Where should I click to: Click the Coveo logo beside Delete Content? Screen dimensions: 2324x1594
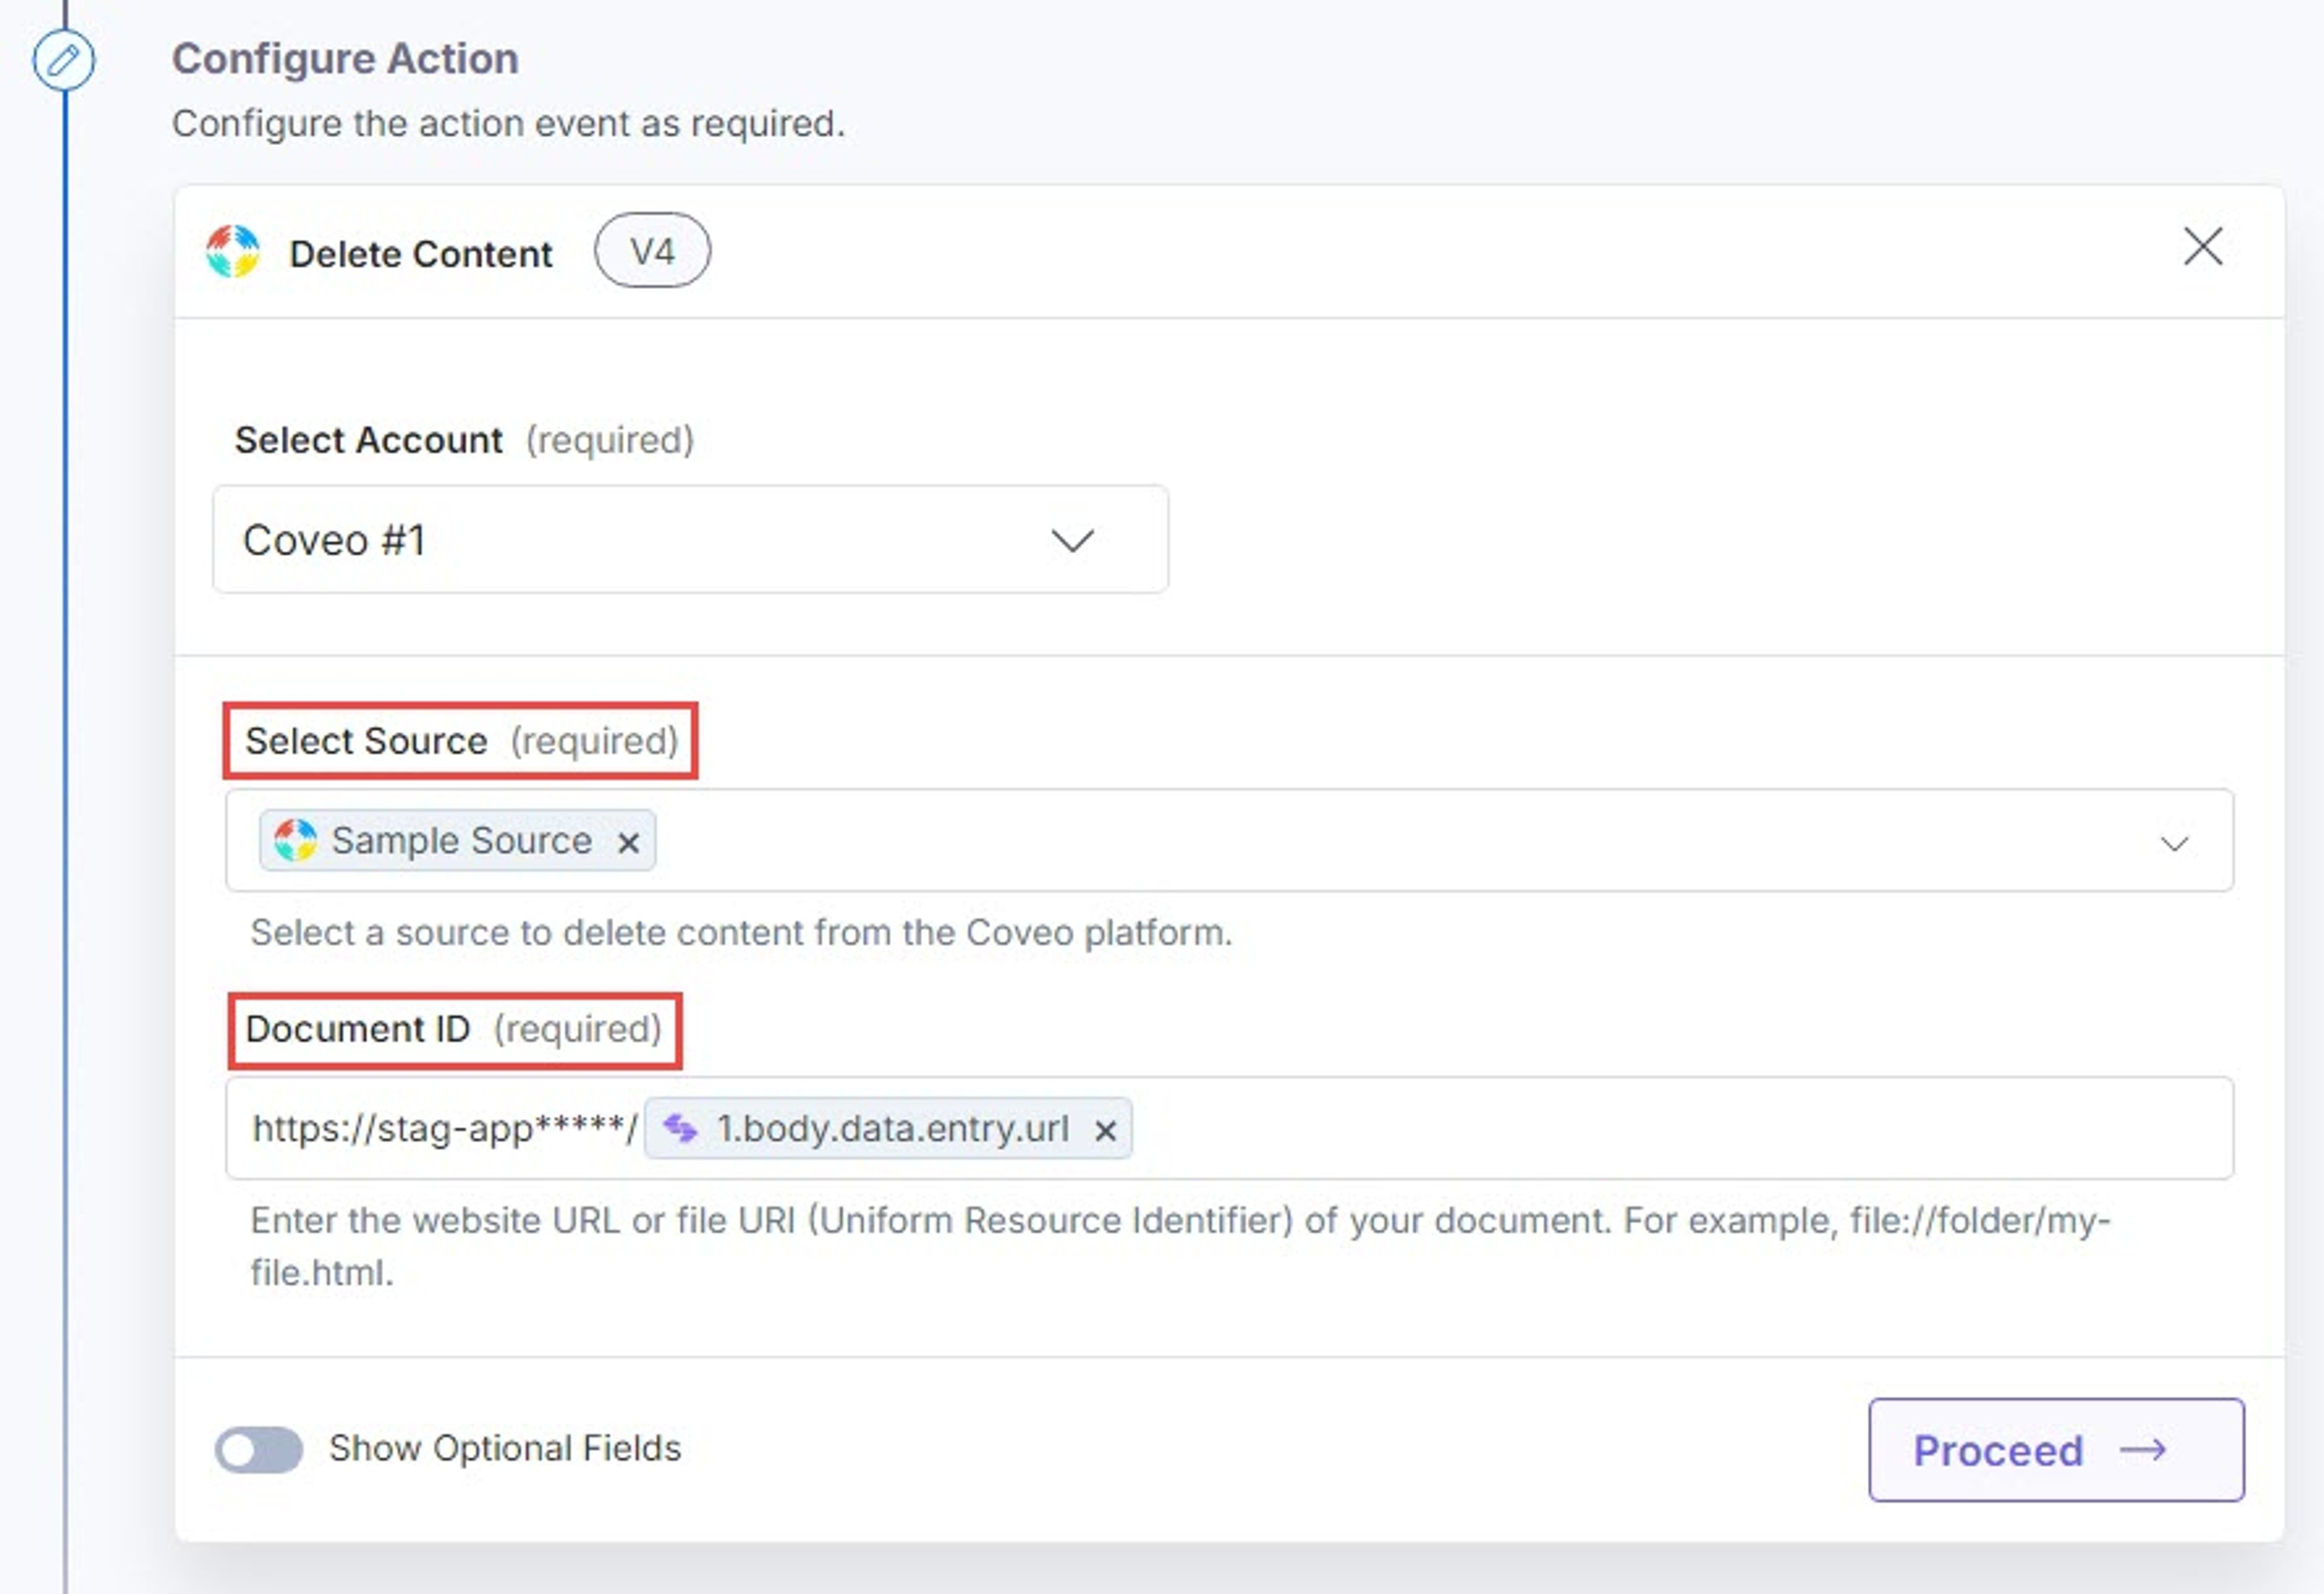pos(233,251)
